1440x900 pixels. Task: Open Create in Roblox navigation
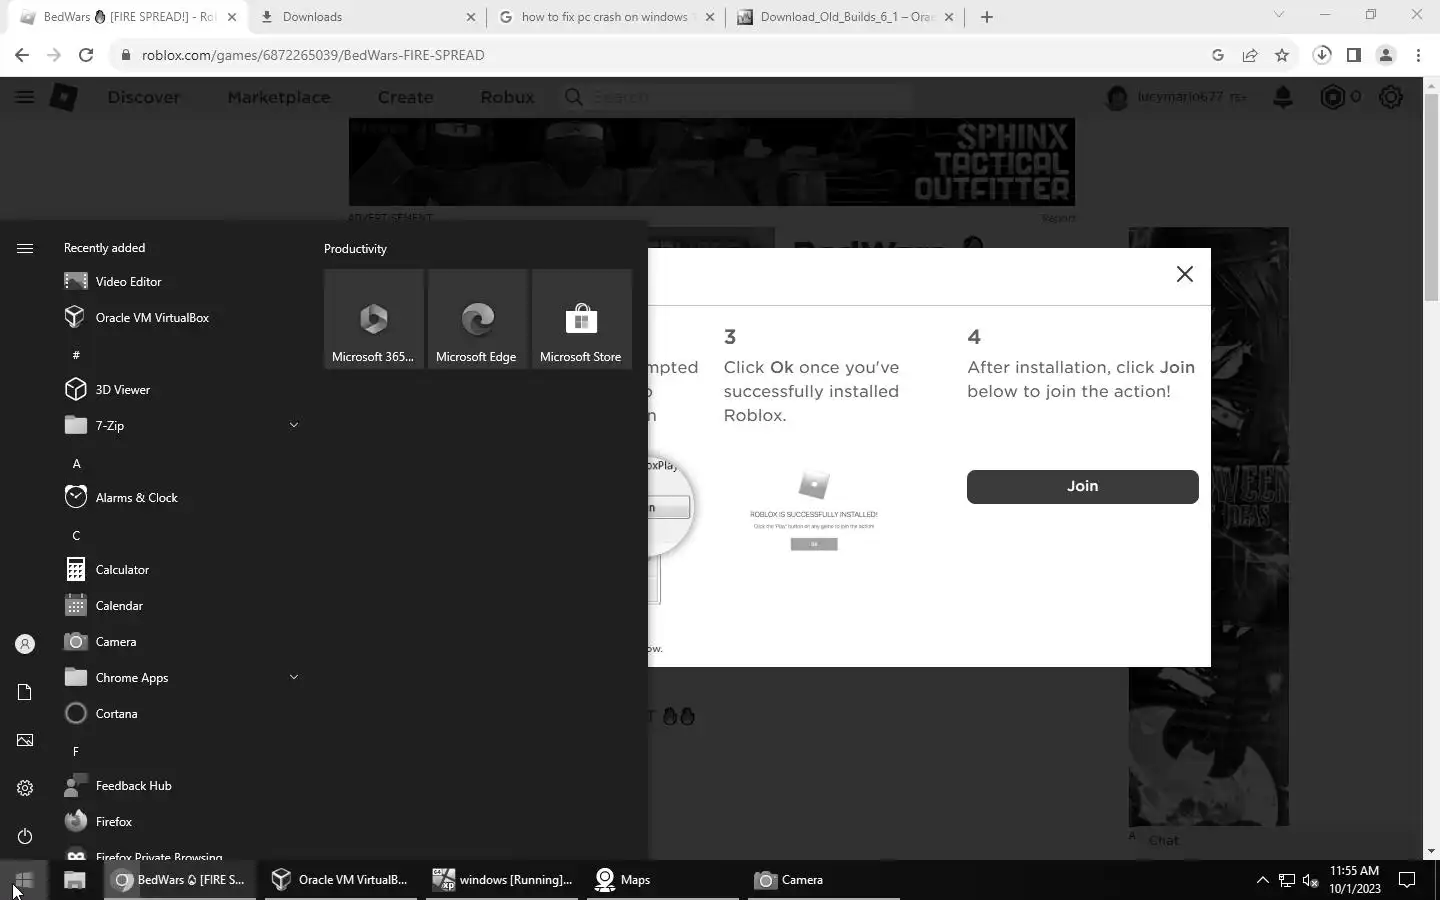[x=405, y=97]
